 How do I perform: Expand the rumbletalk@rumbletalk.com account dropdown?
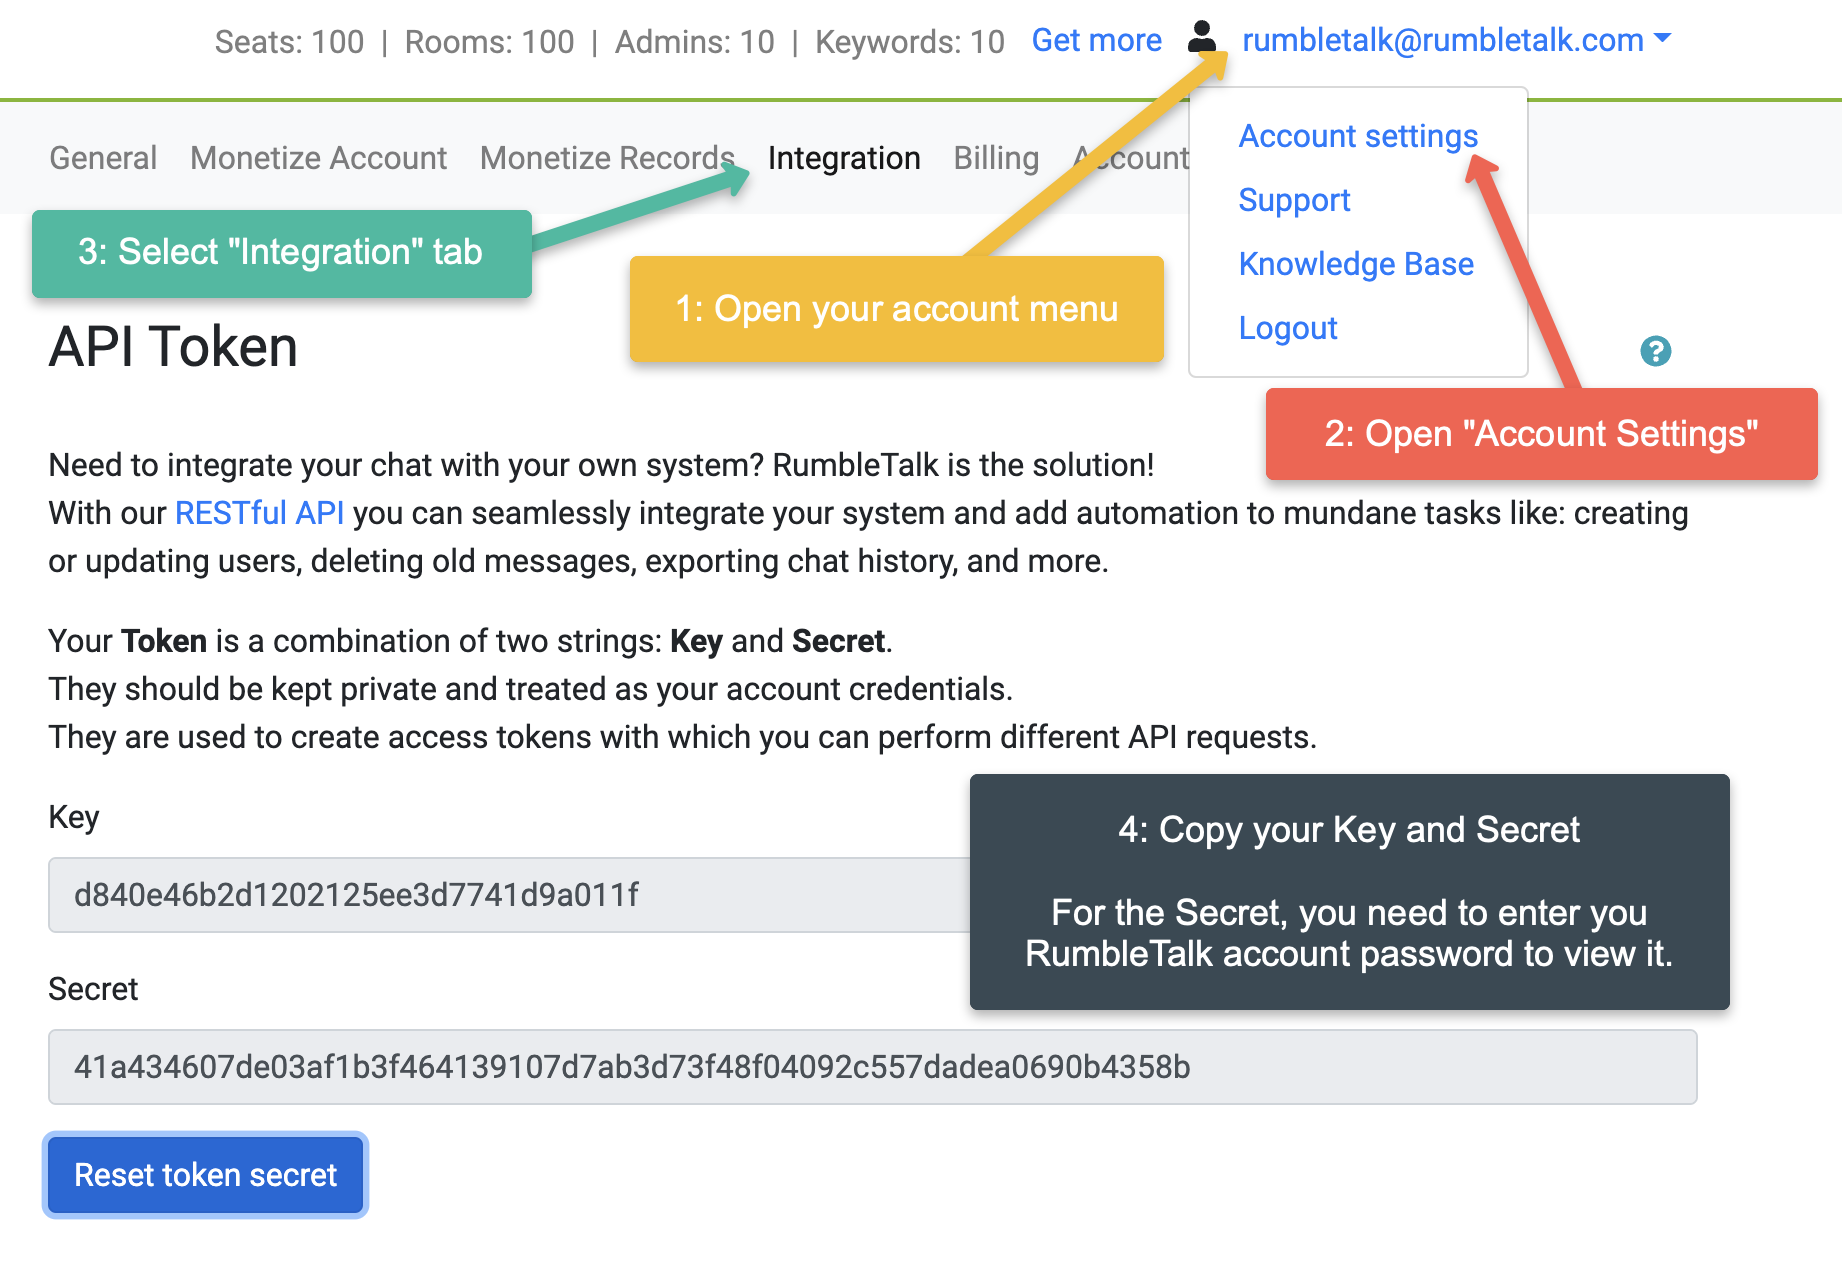[x=1455, y=40]
